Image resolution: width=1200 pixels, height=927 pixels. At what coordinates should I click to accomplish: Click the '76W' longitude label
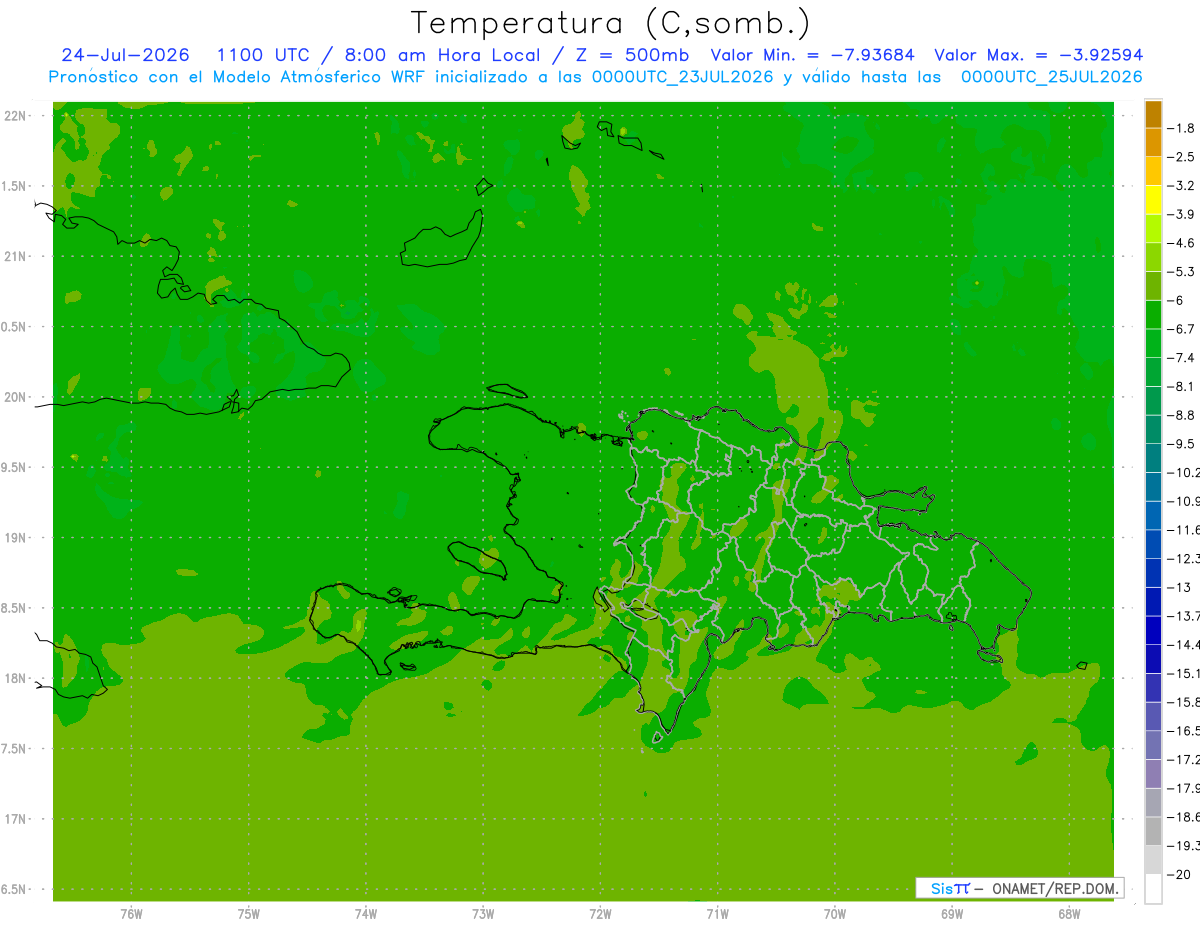(x=131, y=914)
